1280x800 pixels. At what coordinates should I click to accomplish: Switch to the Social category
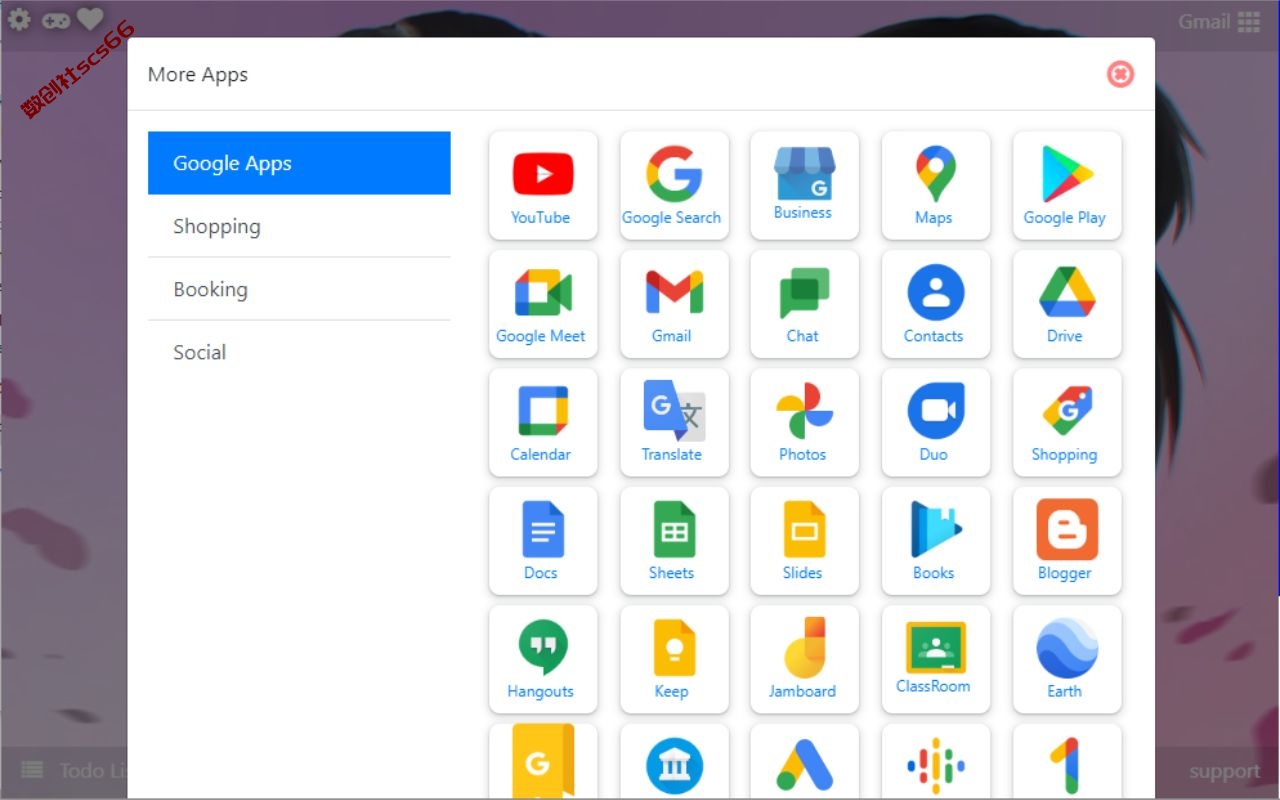pos(299,352)
